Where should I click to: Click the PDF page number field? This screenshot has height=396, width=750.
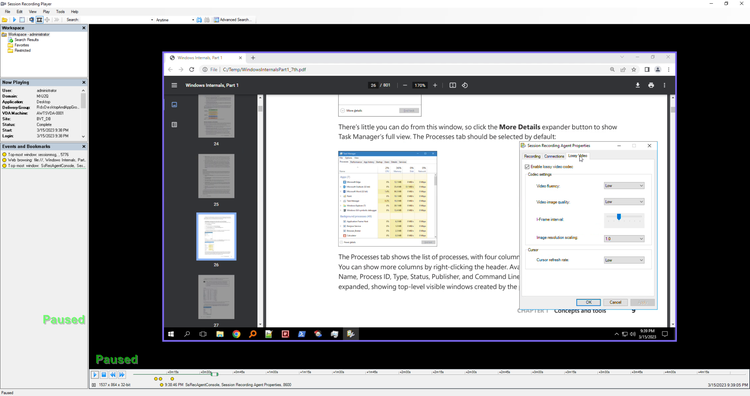point(373,85)
